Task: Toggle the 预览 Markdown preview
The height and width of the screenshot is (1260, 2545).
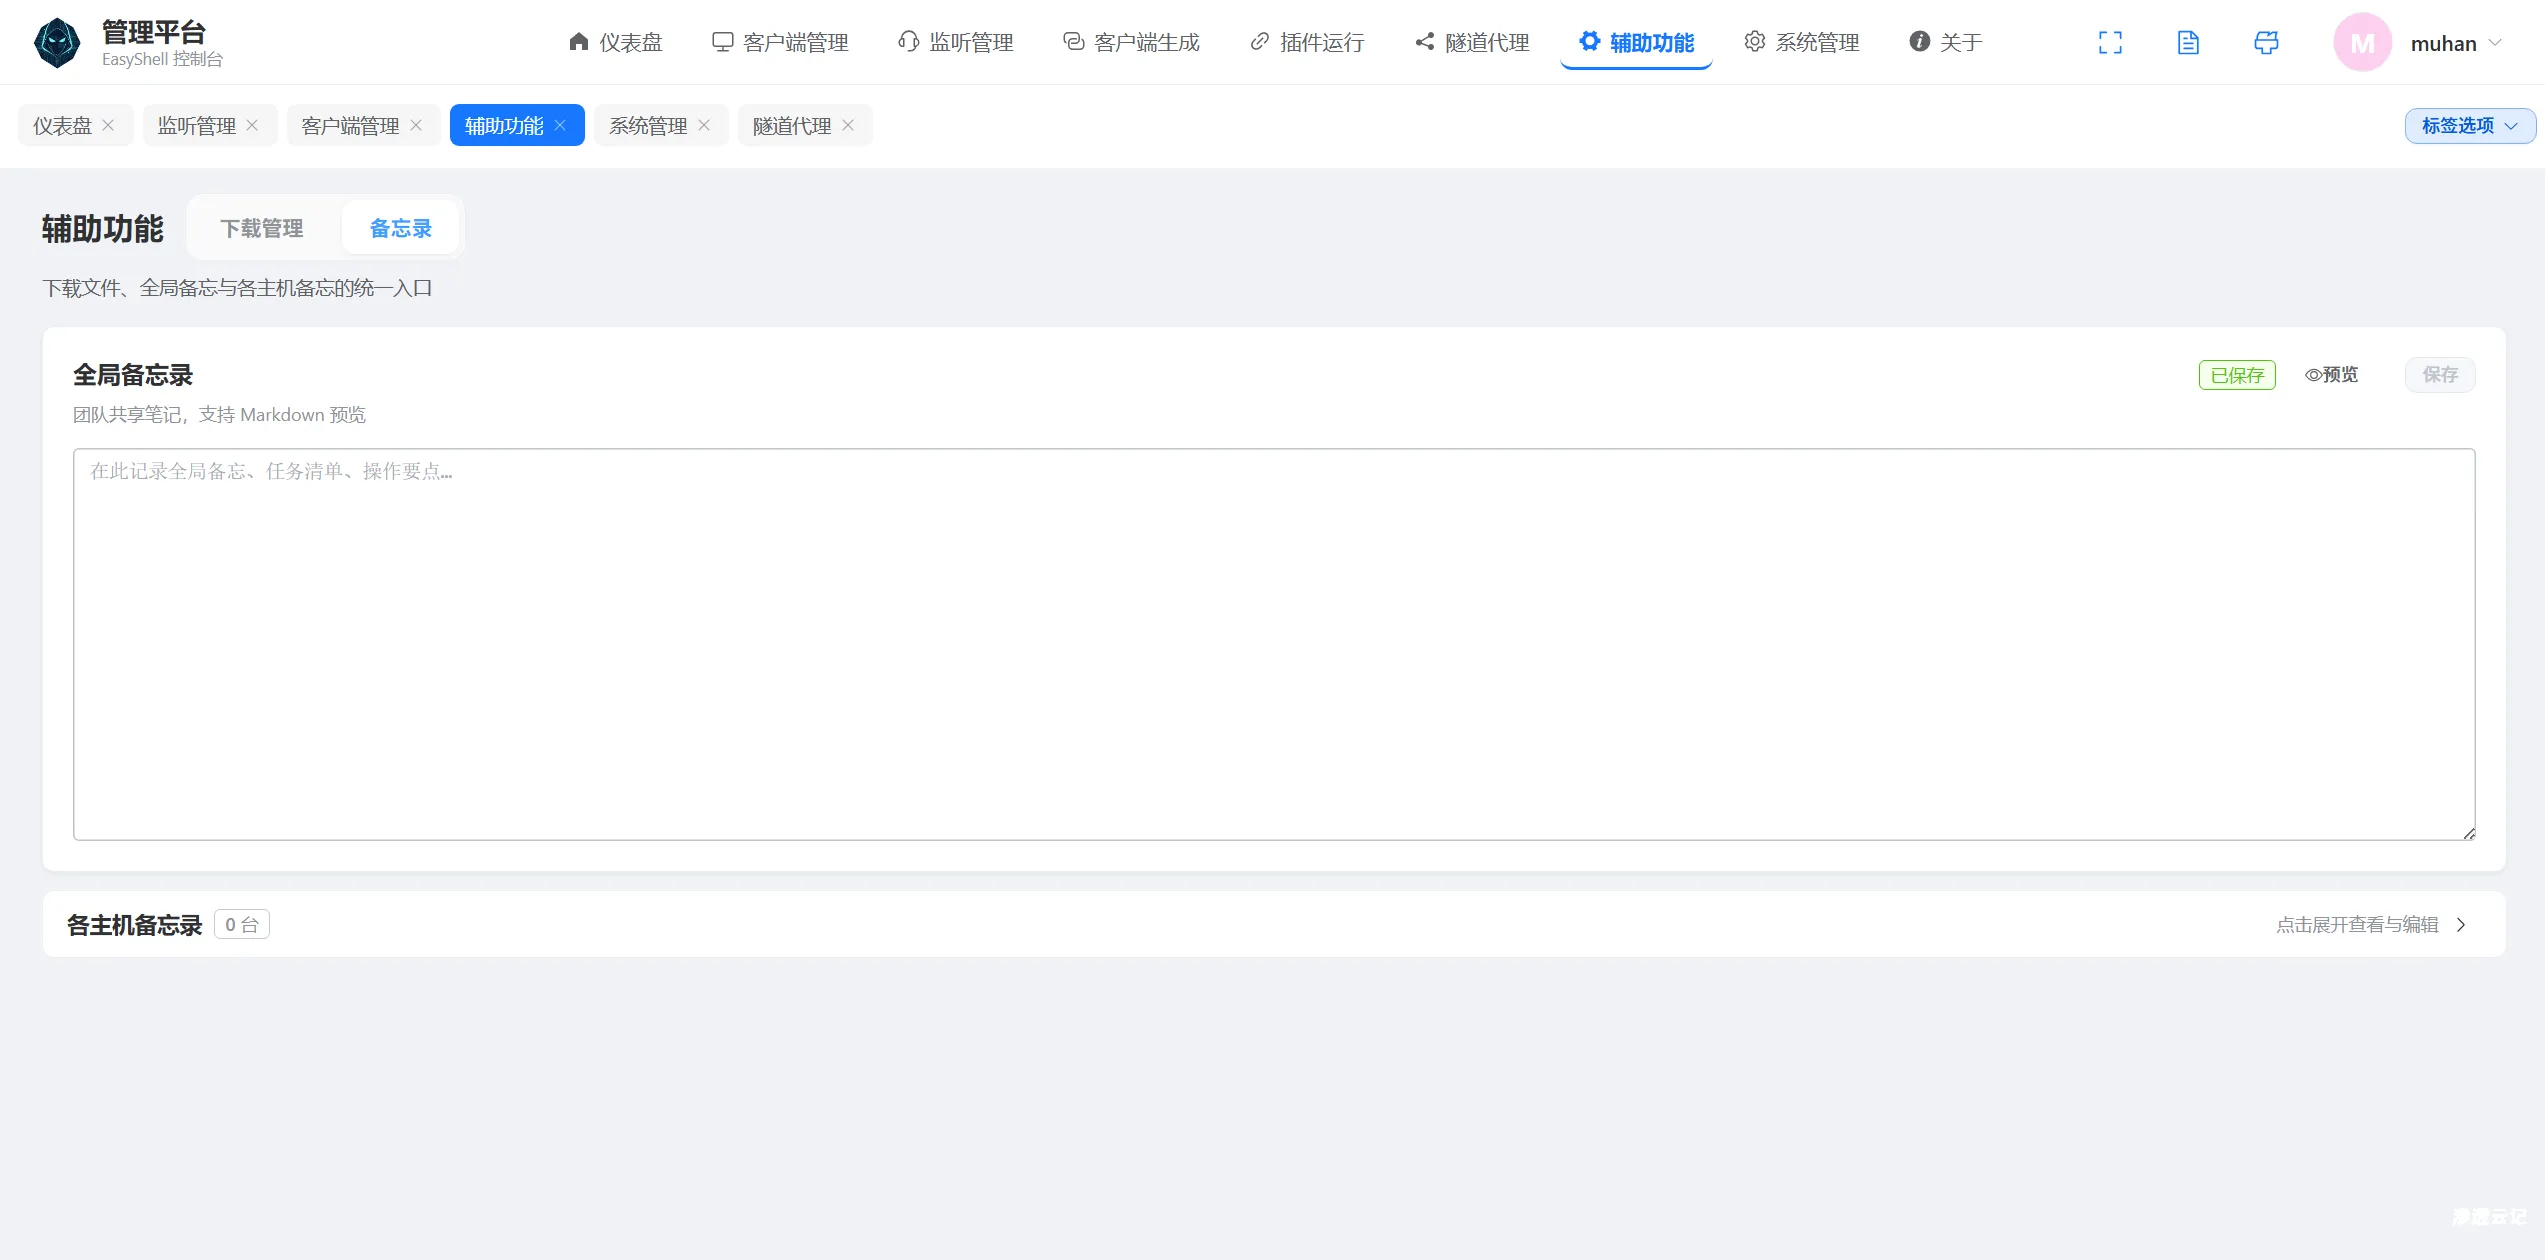Action: click(2331, 375)
